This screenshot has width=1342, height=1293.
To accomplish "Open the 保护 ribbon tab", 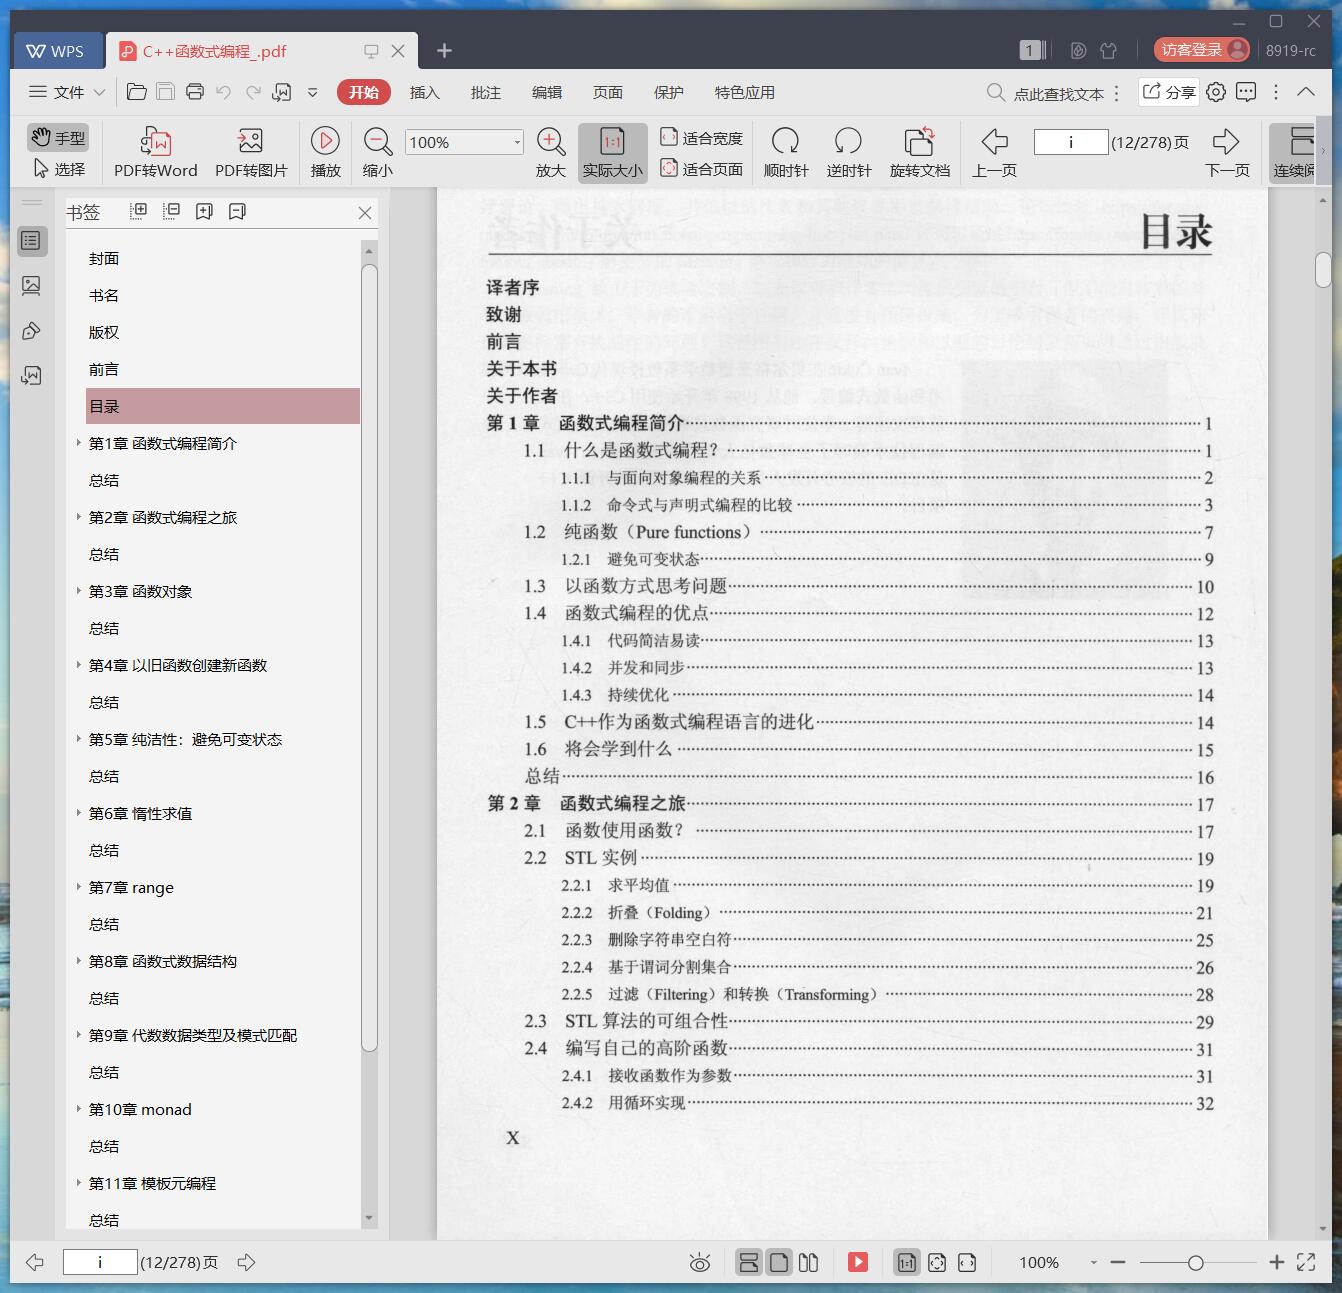I will tap(668, 92).
